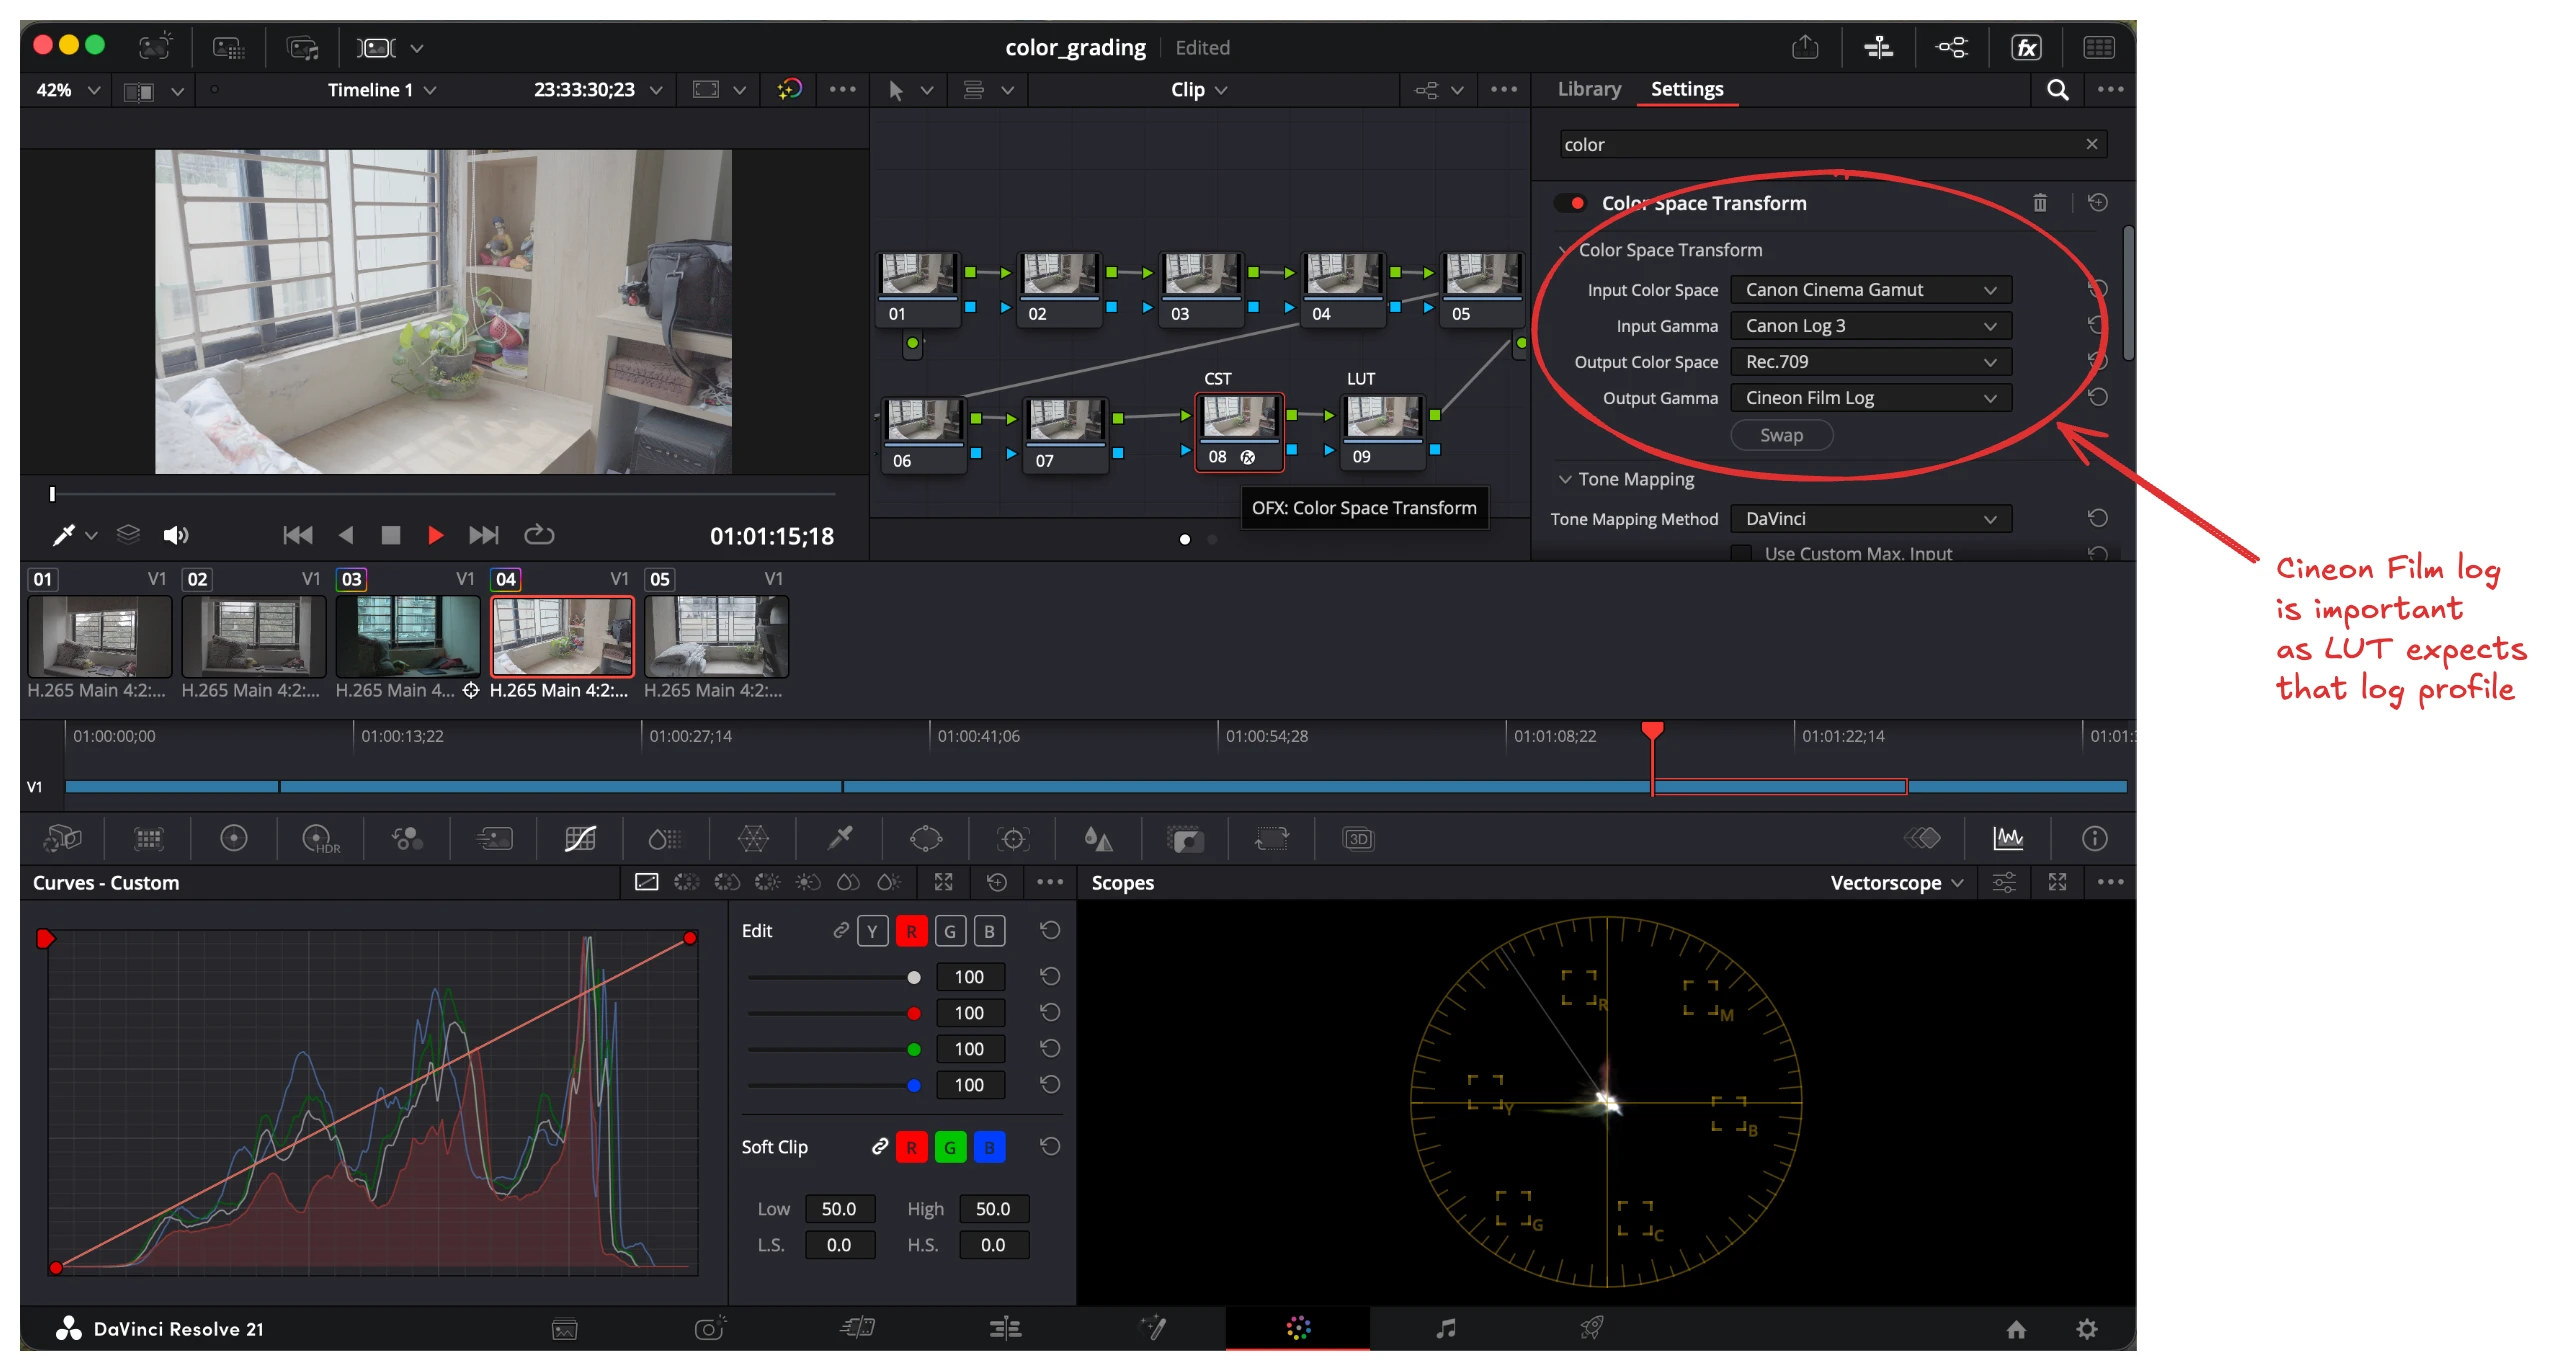The height and width of the screenshot is (1371, 2560).
Task: Open the Keyframes palette
Action: point(1922,839)
